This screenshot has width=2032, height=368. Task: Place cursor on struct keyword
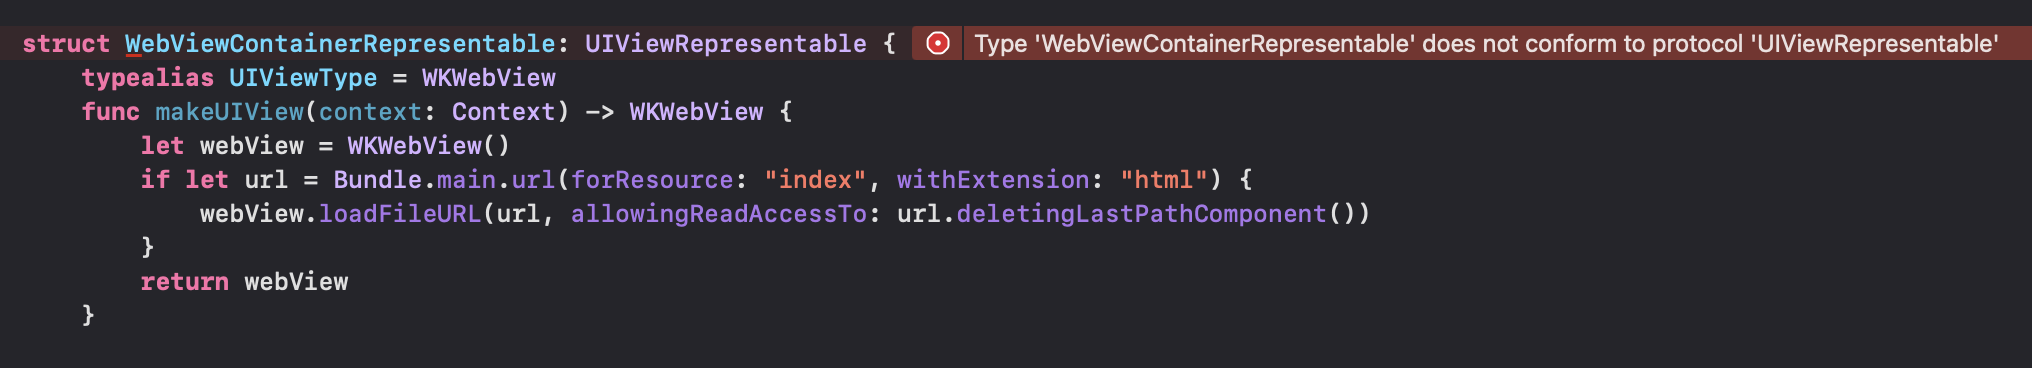pyautogui.click(x=66, y=43)
